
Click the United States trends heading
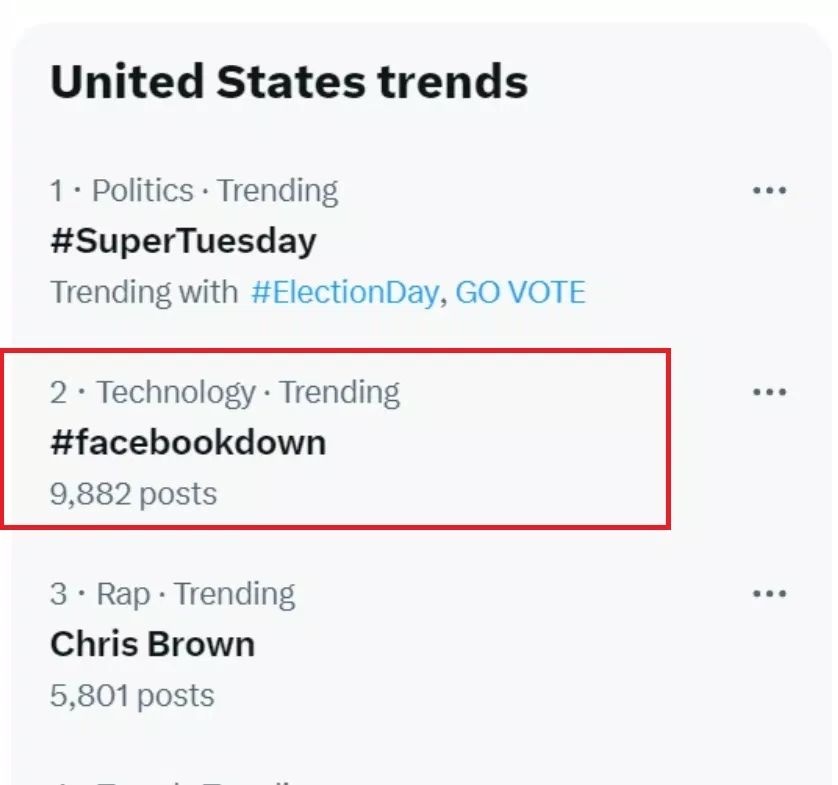click(x=289, y=81)
